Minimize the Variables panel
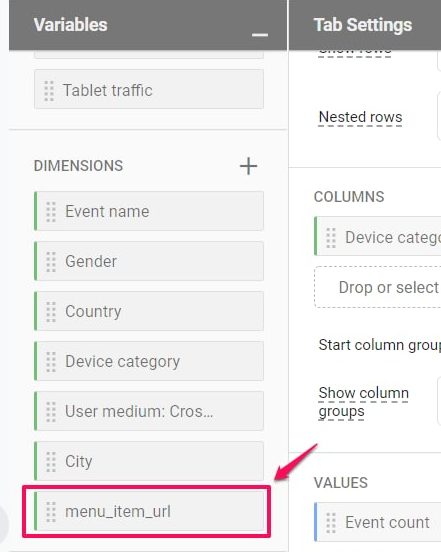This screenshot has width=441, height=552. click(260, 34)
